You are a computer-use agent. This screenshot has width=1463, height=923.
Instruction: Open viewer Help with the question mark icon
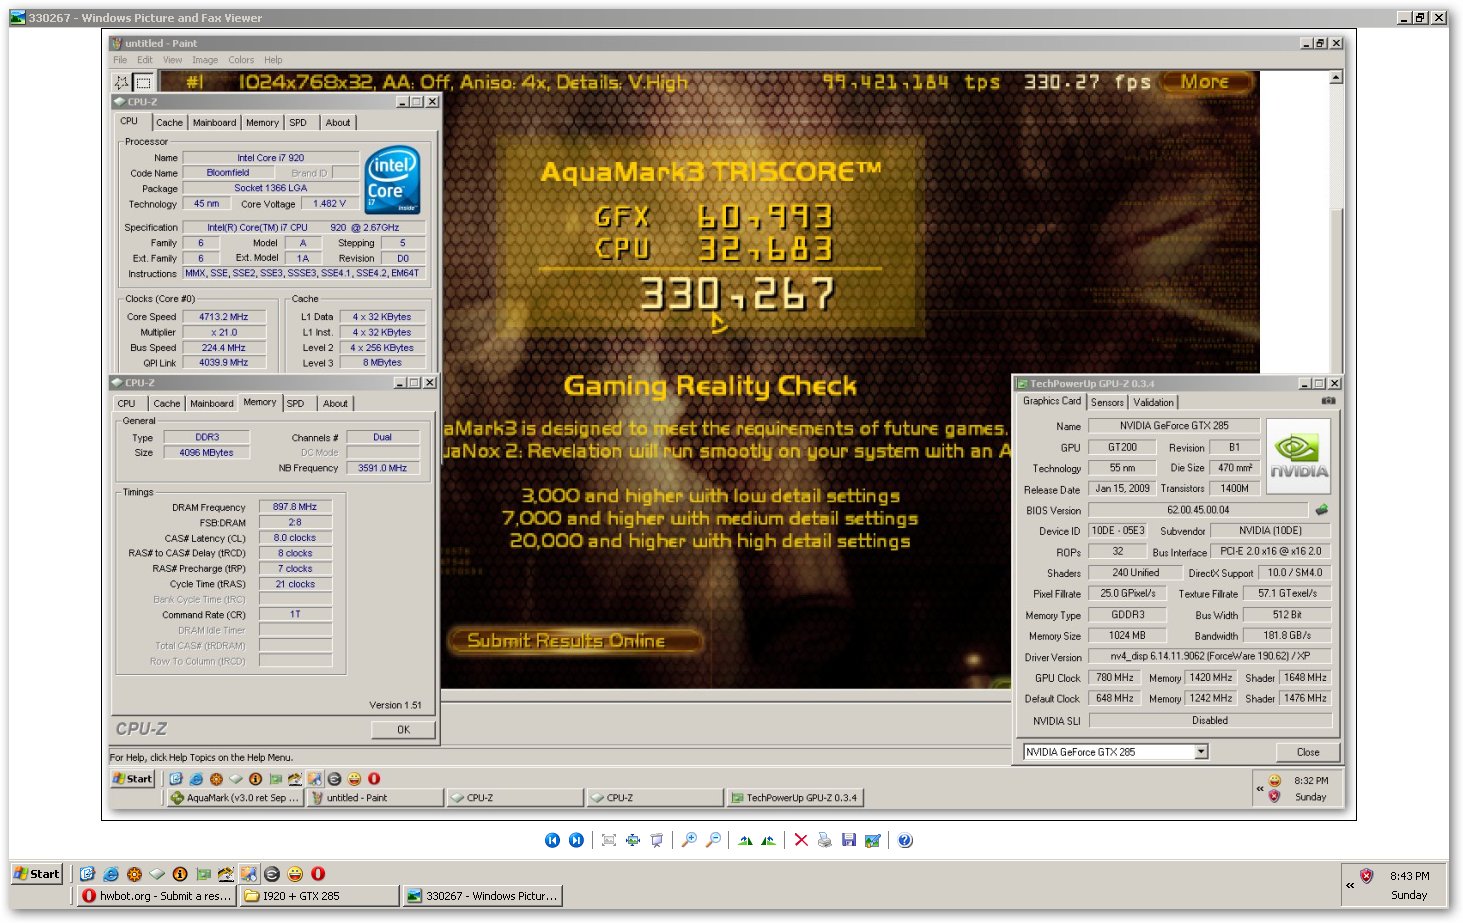pos(905,840)
